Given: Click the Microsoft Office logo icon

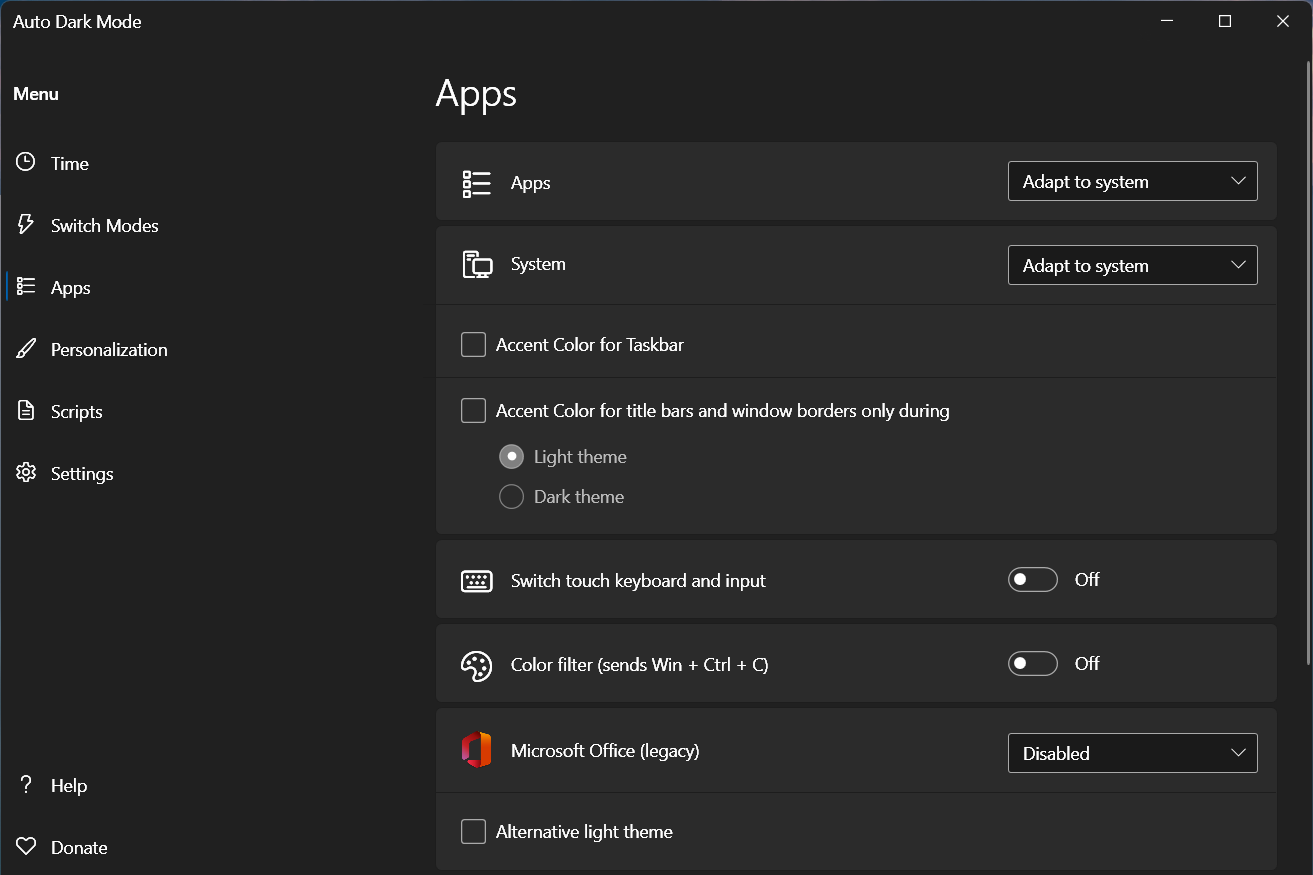Looking at the screenshot, I should 477,750.
